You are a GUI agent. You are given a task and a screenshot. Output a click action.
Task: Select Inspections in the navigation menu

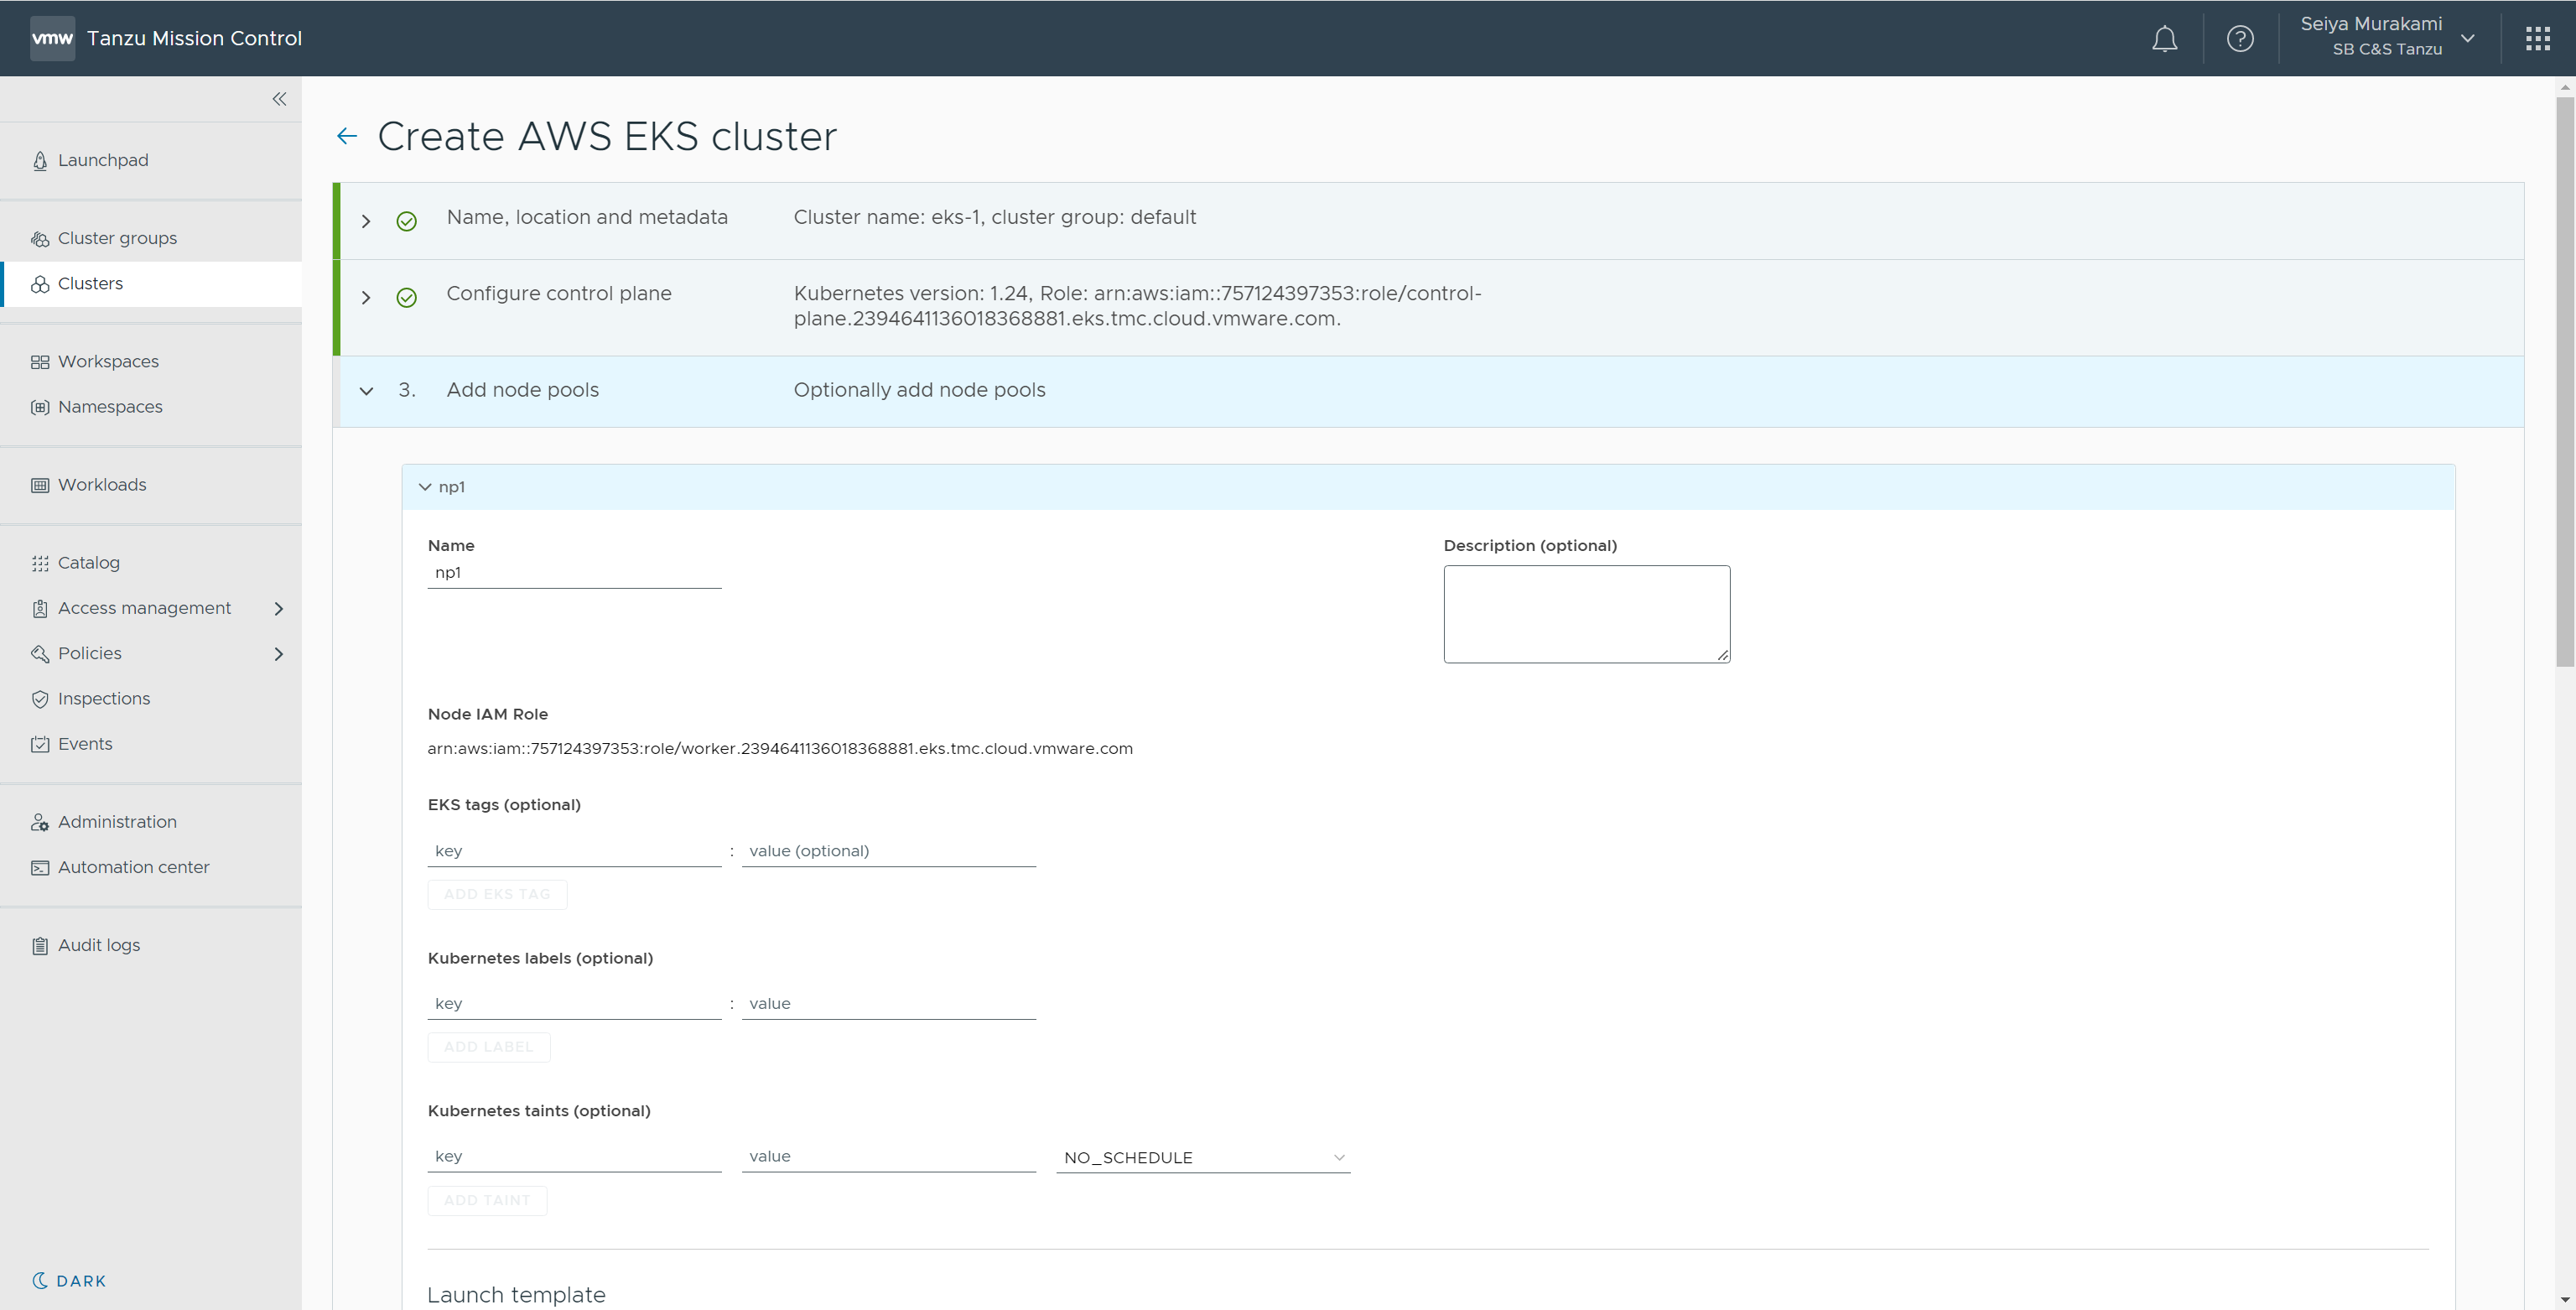(x=103, y=698)
